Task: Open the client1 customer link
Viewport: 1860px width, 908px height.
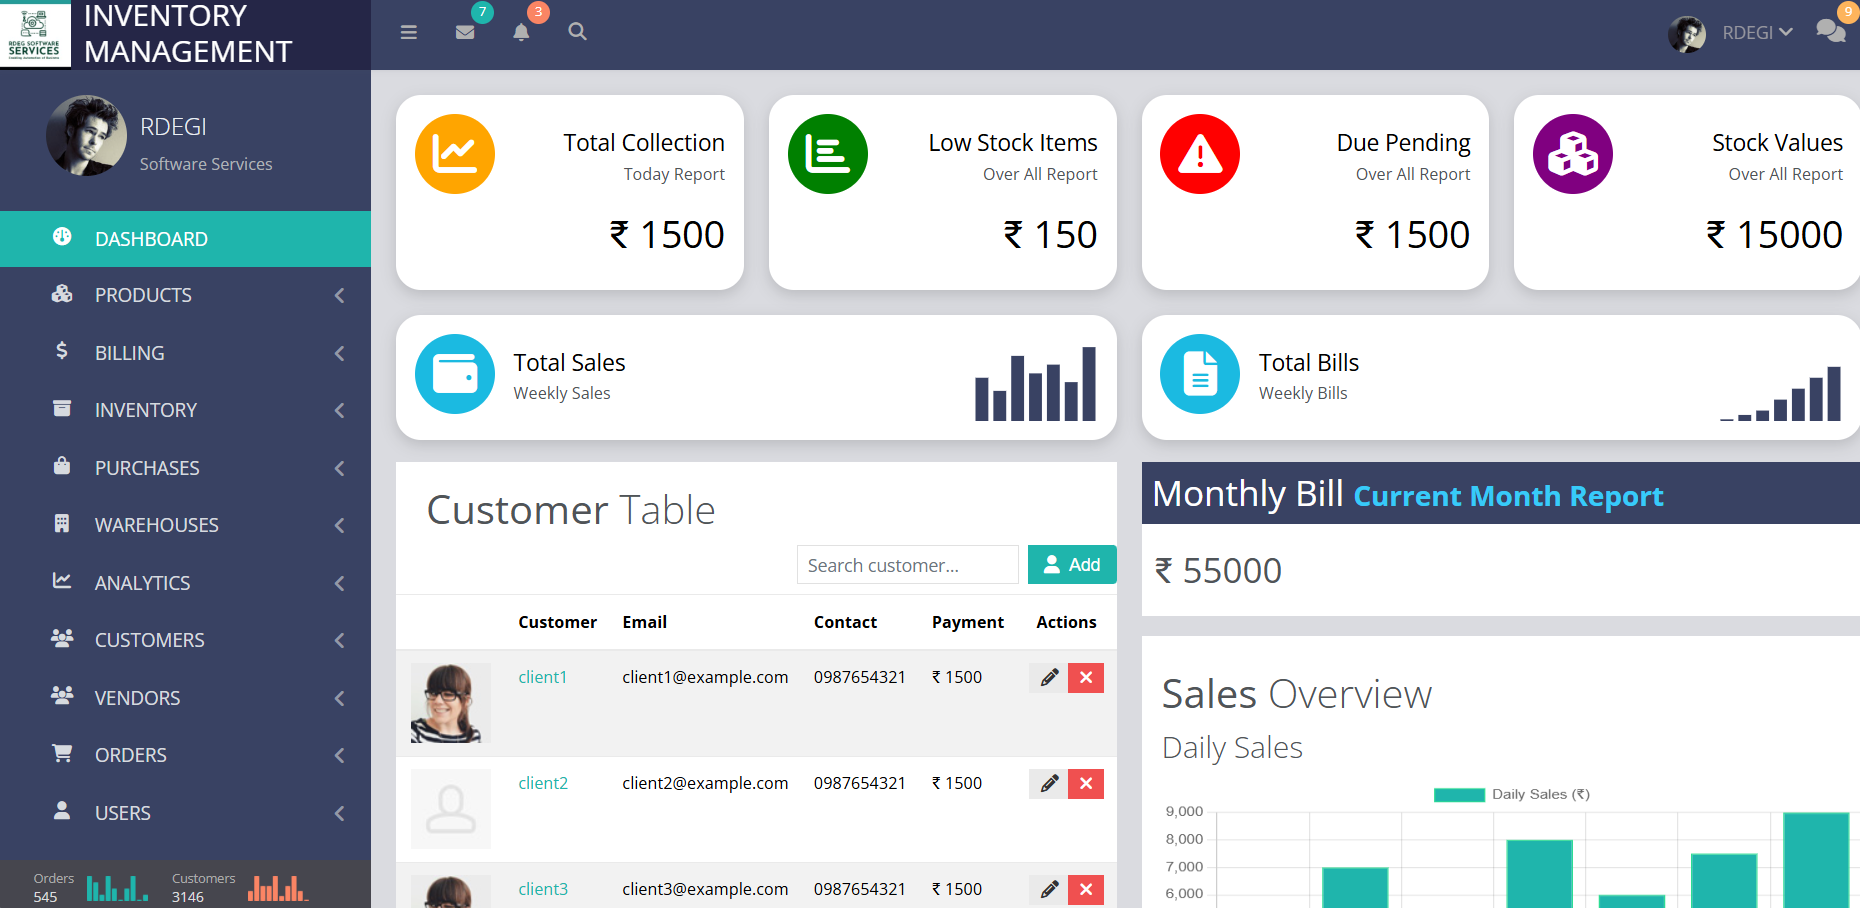Action: pyautogui.click(x=542, y=677)
